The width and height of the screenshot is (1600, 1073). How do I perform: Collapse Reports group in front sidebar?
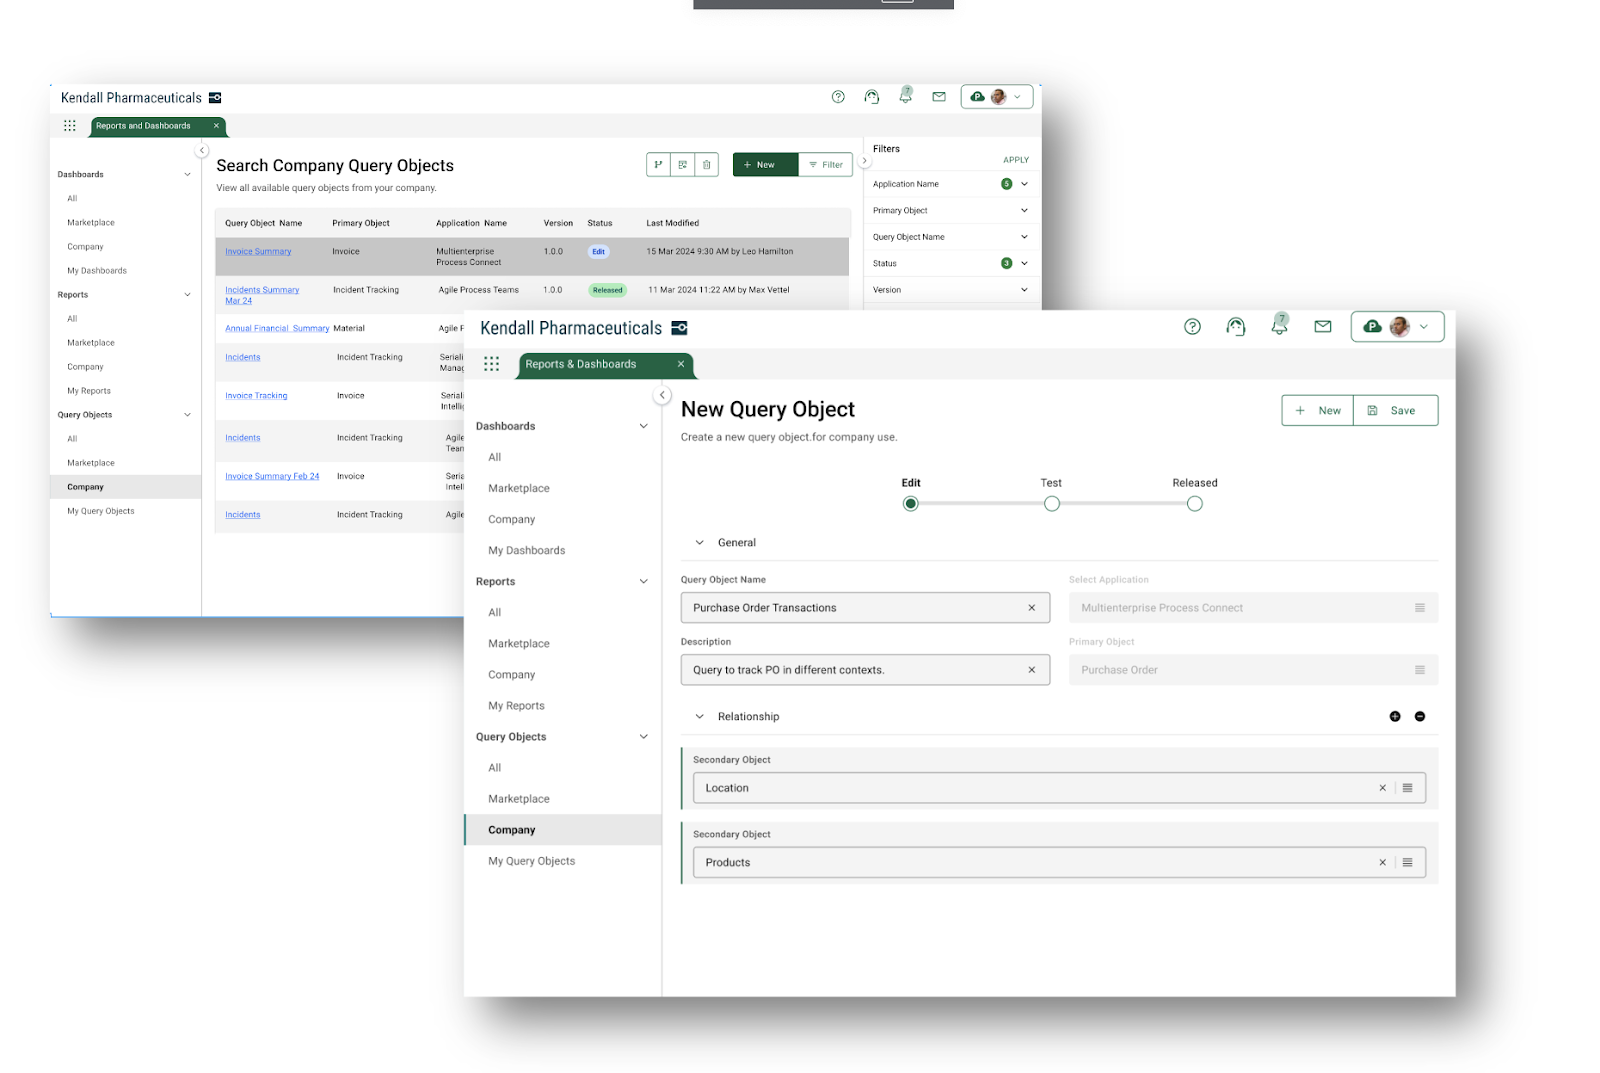[643, 581]
